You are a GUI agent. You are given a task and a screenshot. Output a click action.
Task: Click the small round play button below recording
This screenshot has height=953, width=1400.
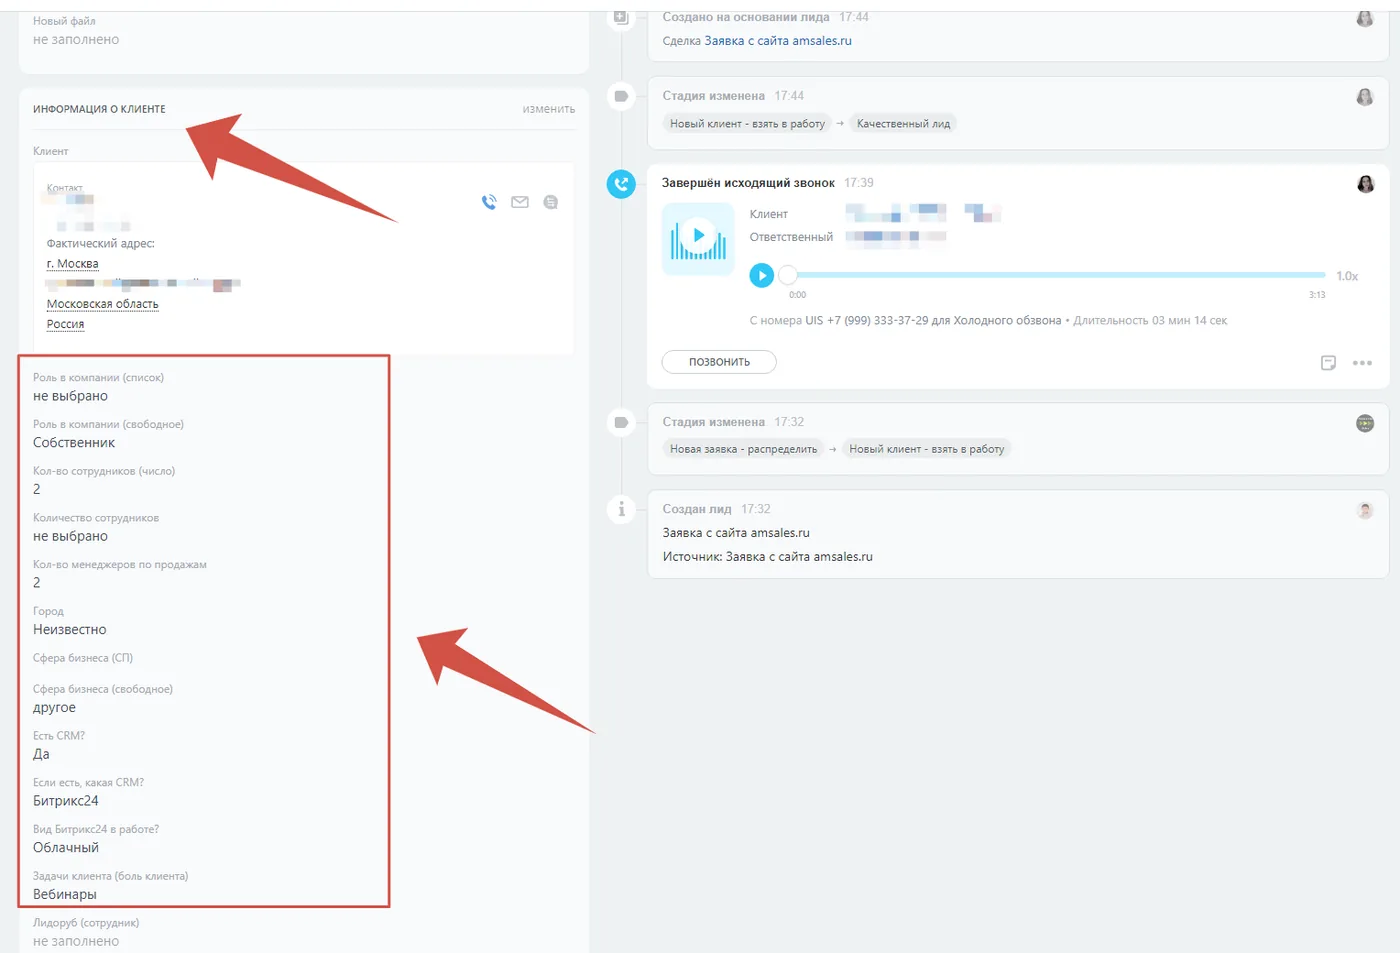(762, 275)
